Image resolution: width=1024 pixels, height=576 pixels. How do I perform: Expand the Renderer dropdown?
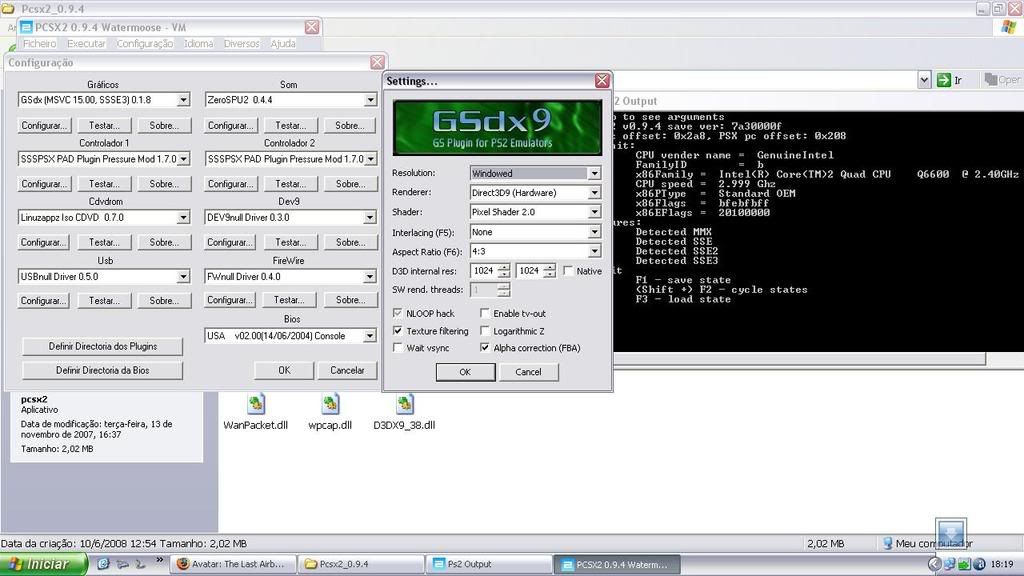(594, 193)
